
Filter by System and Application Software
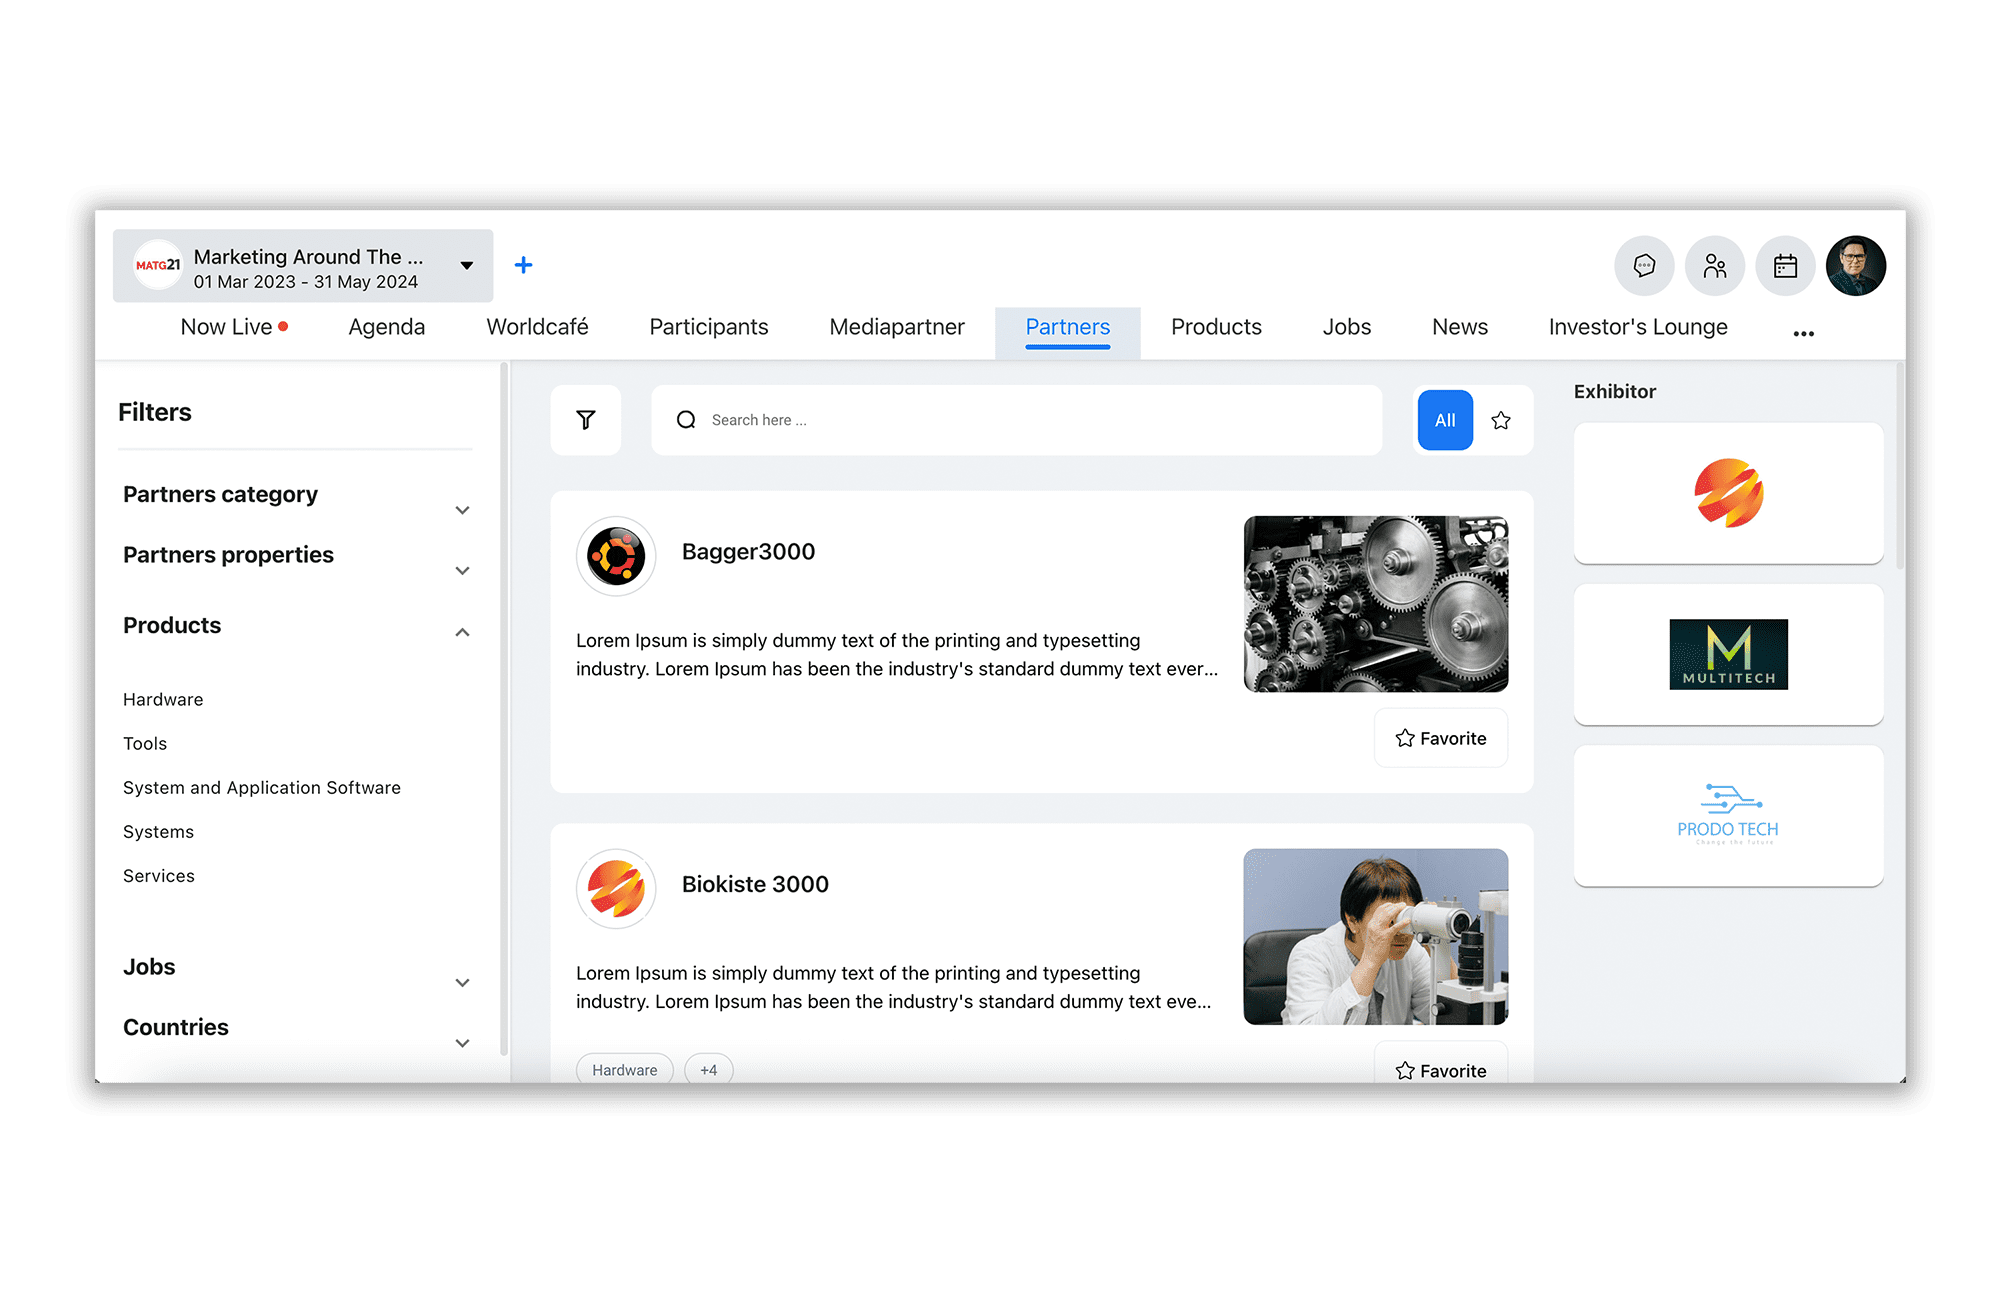pyautogui.click(x=262, y=788)
